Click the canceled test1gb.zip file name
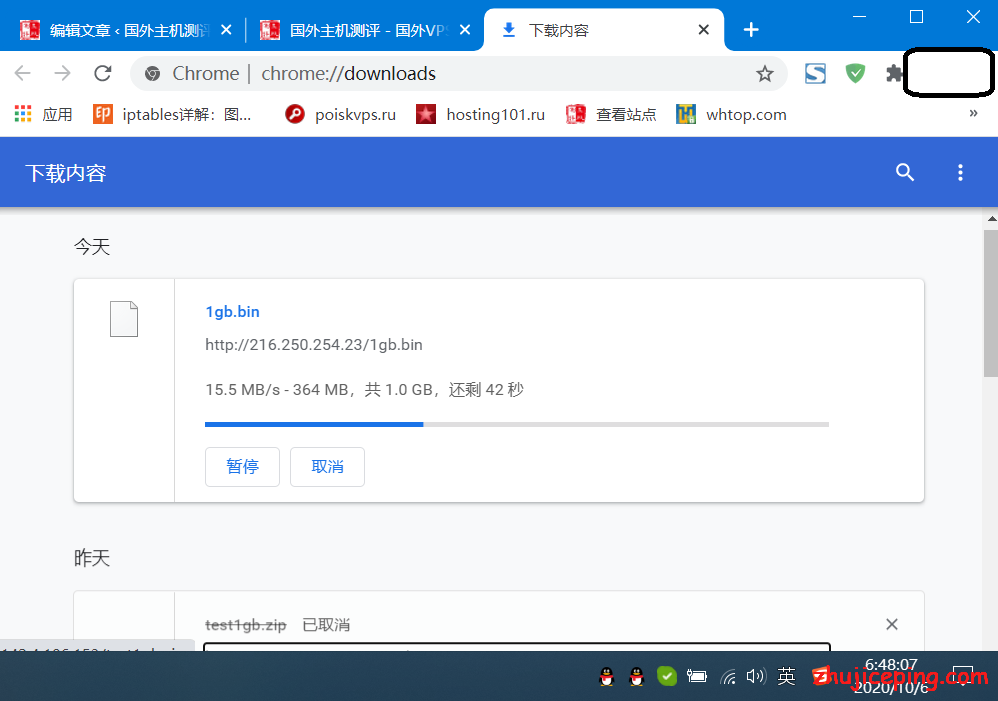 [246, 625]
